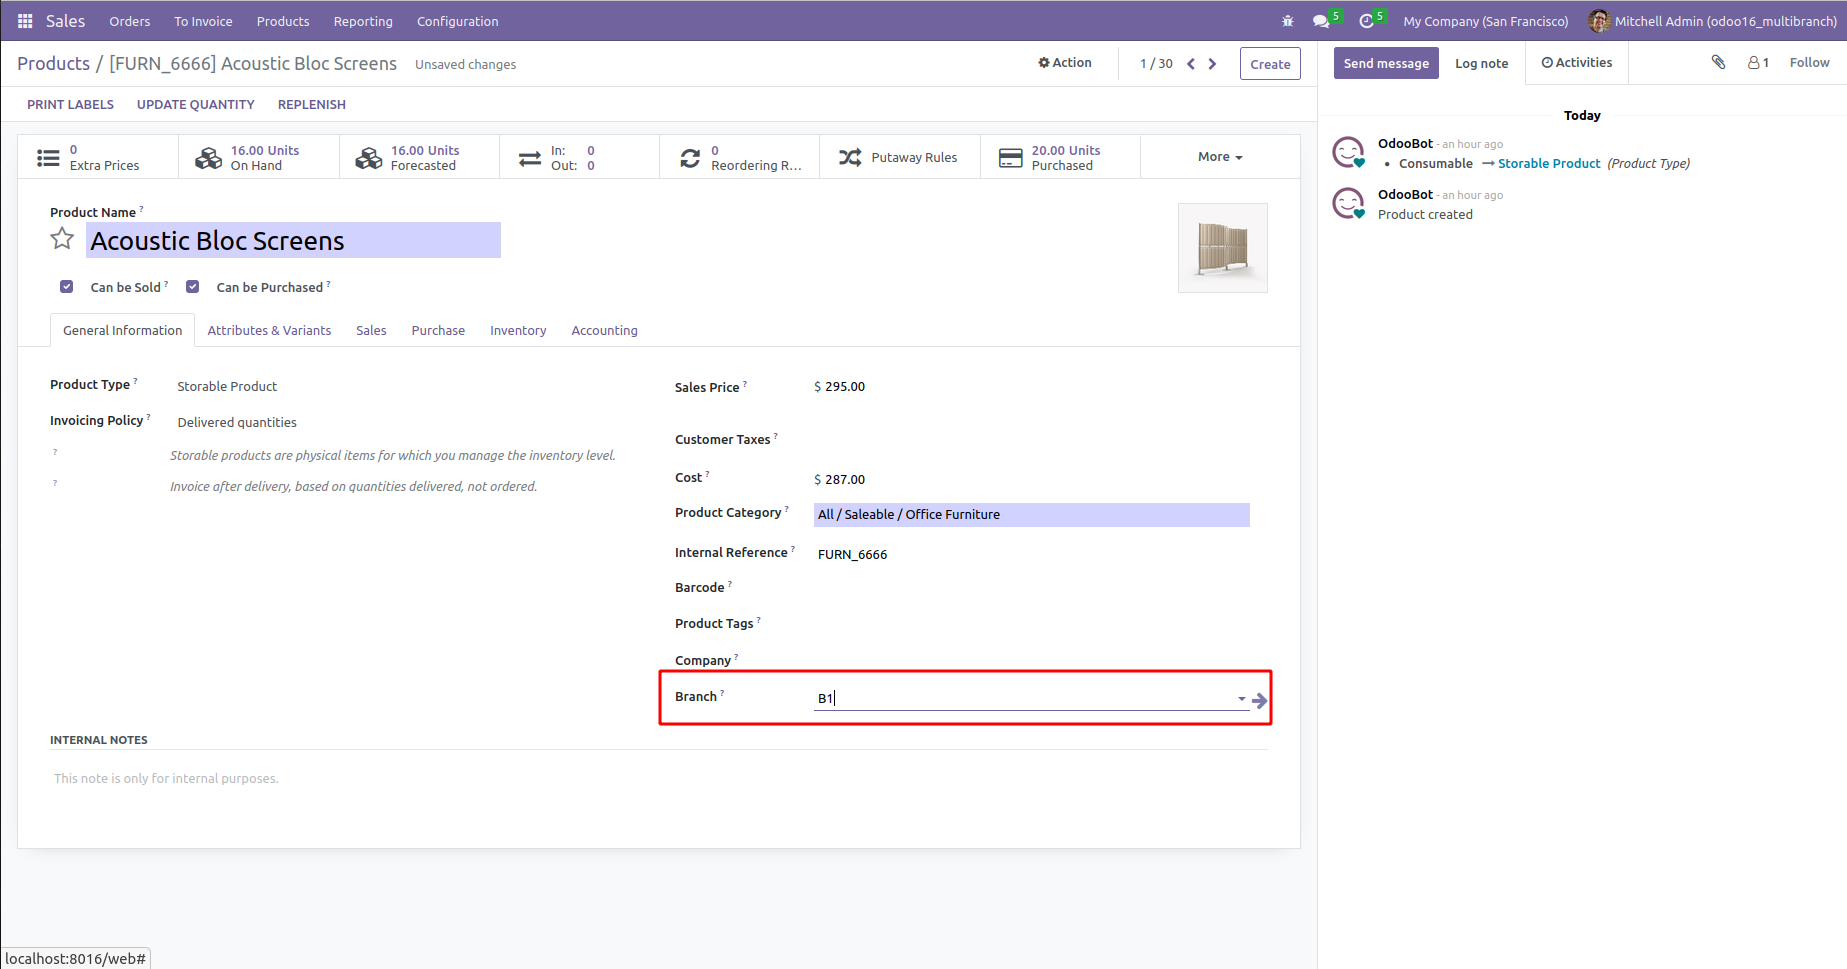Image resolution: width=1847 pixels, height=969 pixels.
Task: Click the attachments paperclip icon
Action: click(1718, 62)
